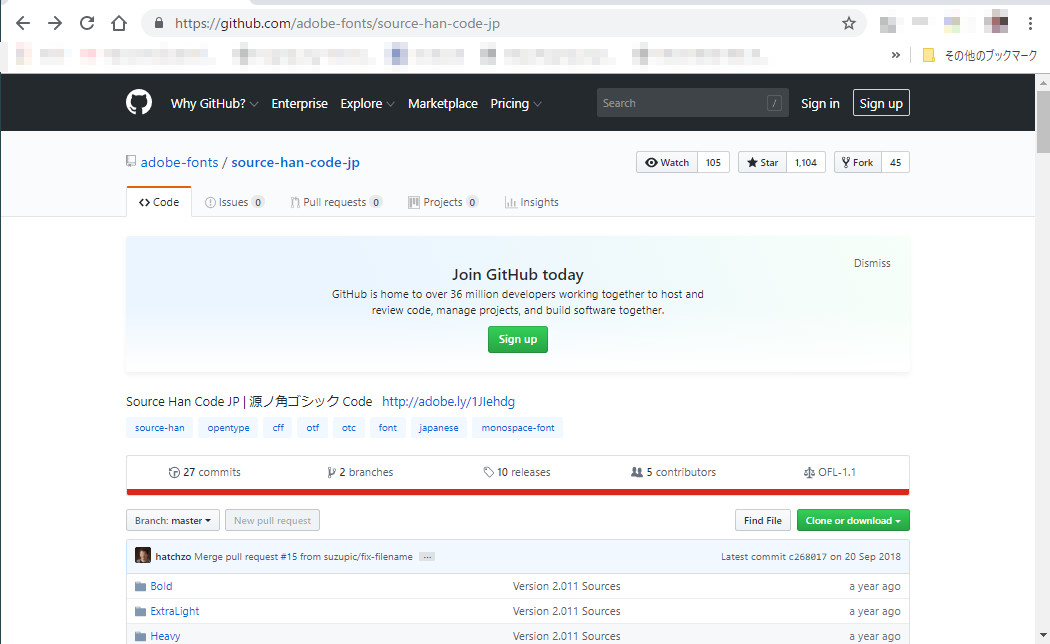Viewport: 1050px width, 644px height.
Task: Click the browser forward arrow
Action: pos(55,23)
